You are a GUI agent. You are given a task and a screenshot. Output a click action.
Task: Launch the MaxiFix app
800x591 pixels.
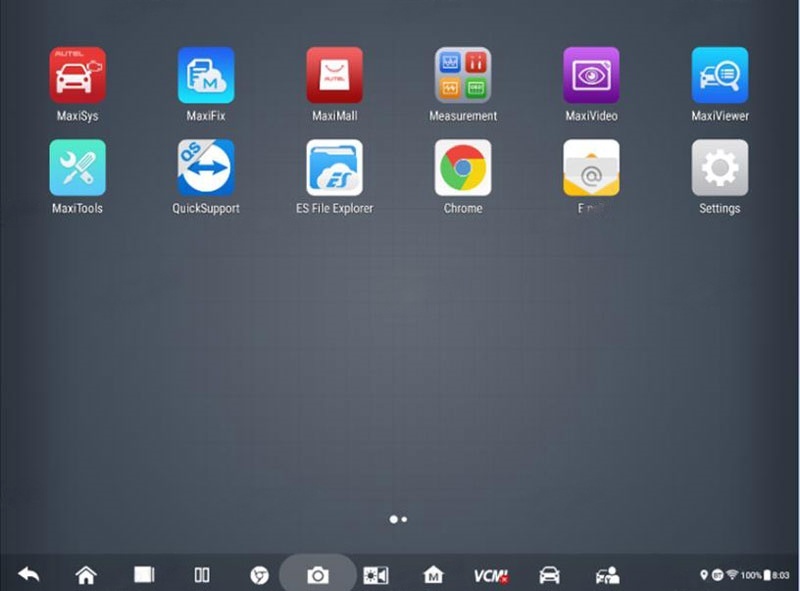(x=206, y=76)
